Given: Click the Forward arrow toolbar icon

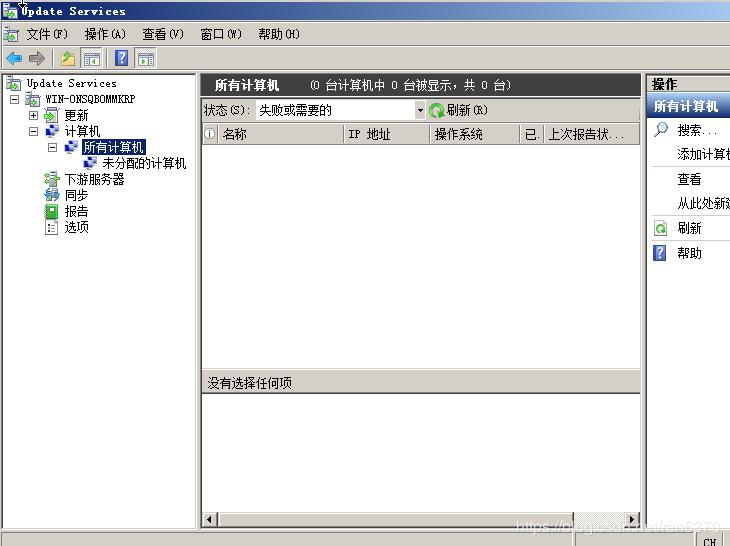Looking at the screenshot, I should coord(36,59).
